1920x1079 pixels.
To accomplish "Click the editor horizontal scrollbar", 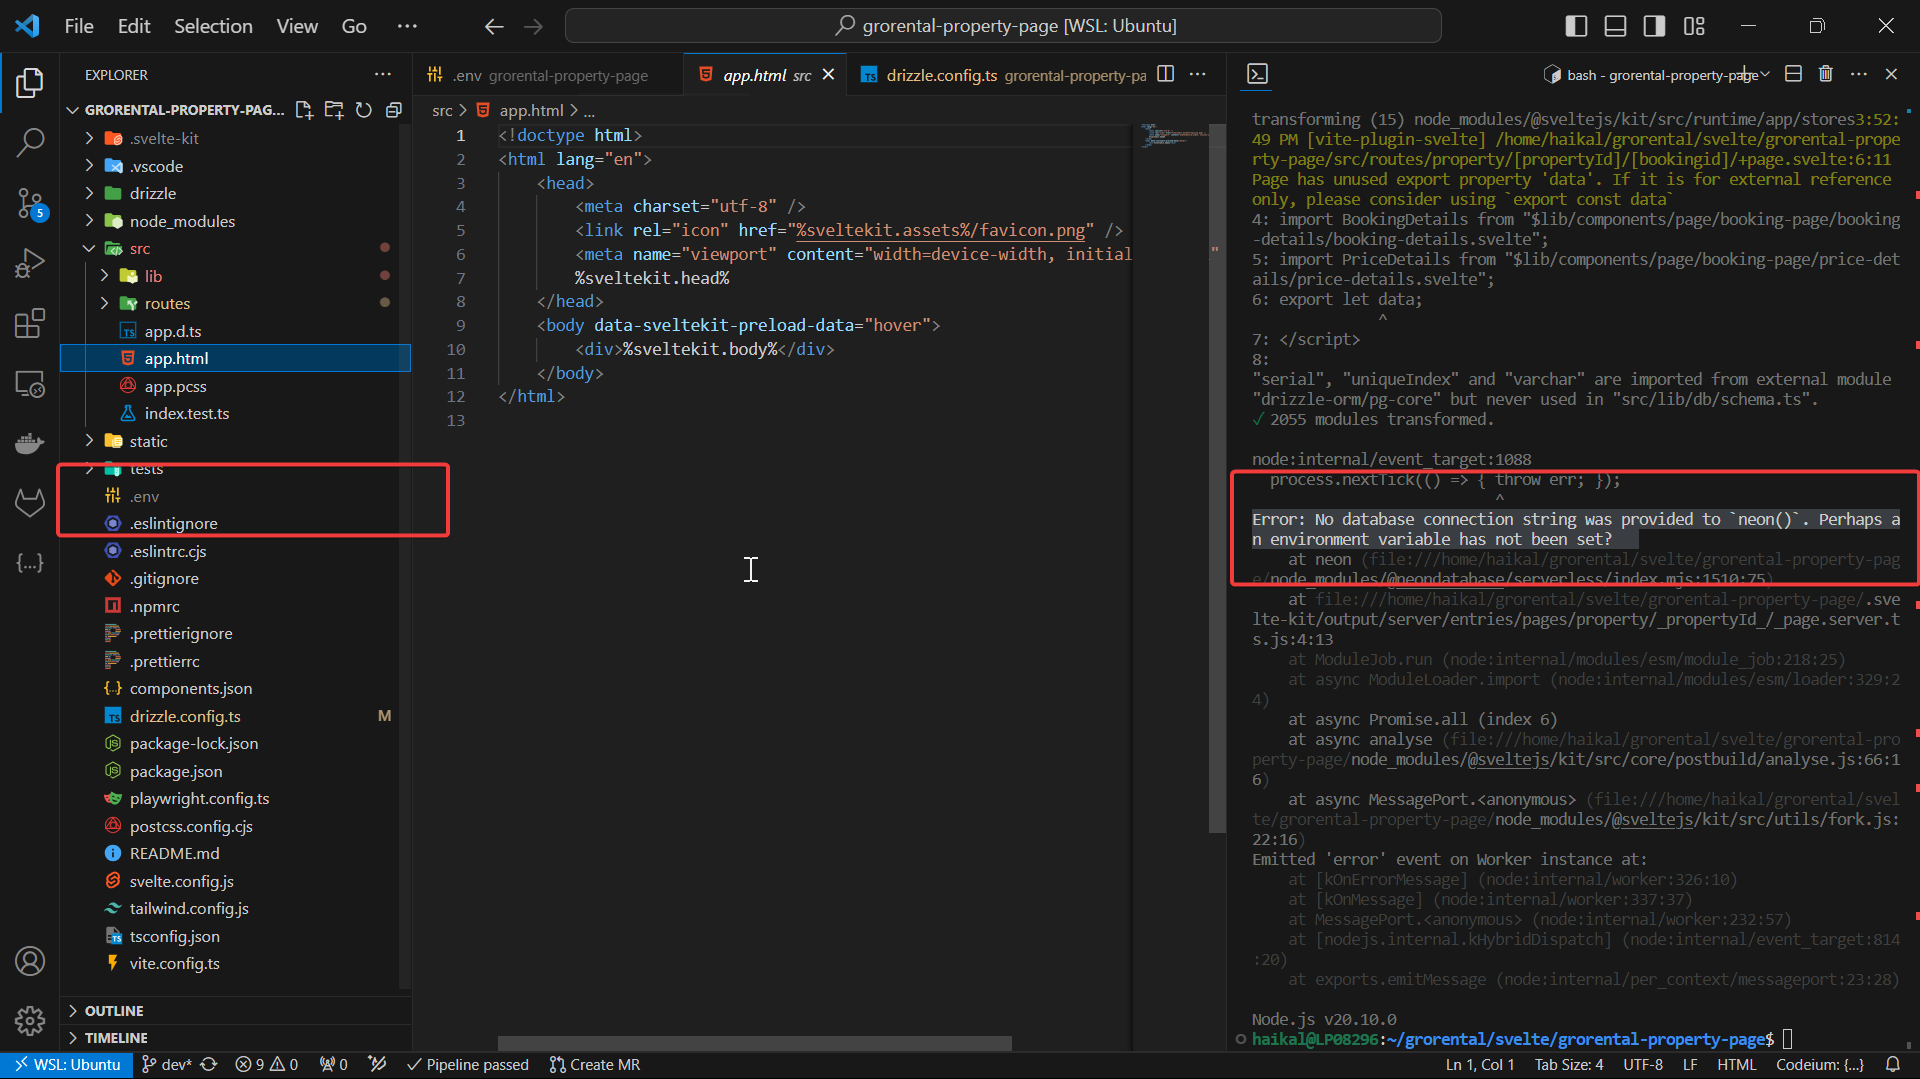I will [754, 1043].
